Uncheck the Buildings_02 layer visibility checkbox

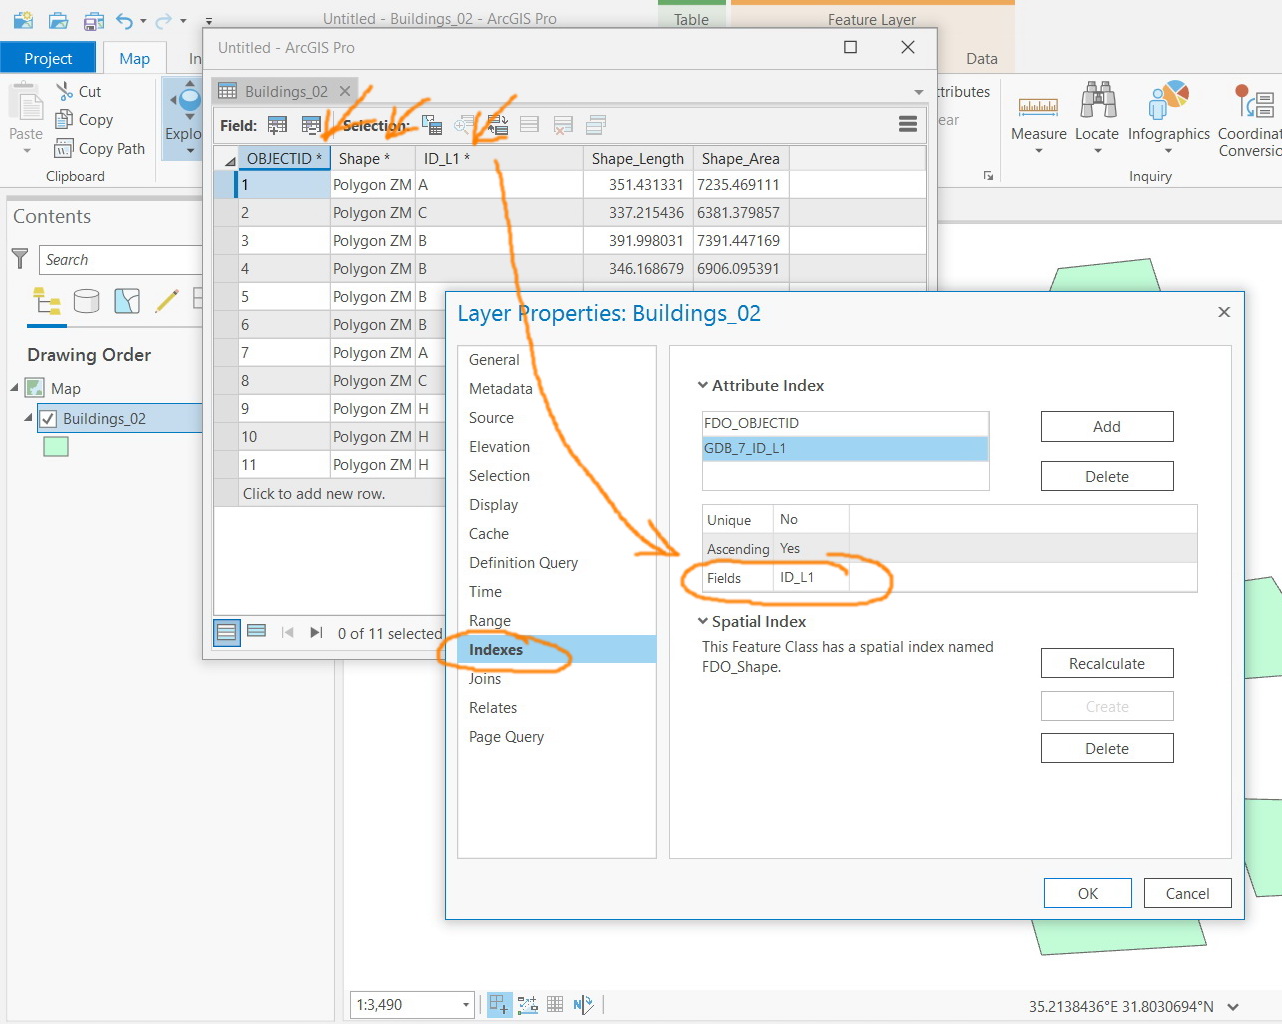coord(47,419)
